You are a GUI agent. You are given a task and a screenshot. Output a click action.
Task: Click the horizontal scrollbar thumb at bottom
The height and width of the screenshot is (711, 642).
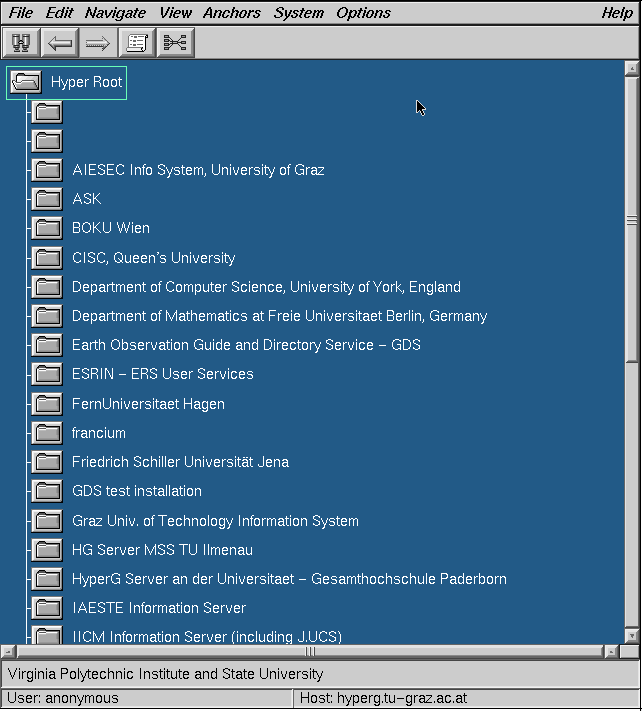(x=310, y=651)
